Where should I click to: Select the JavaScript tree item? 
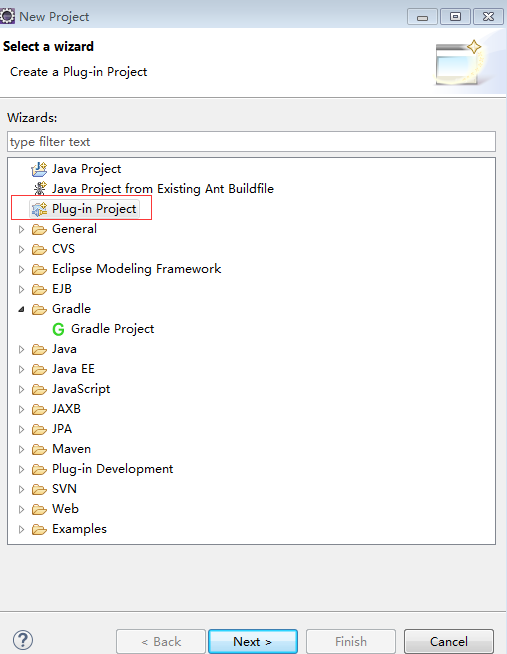click(x=81, y=389)
